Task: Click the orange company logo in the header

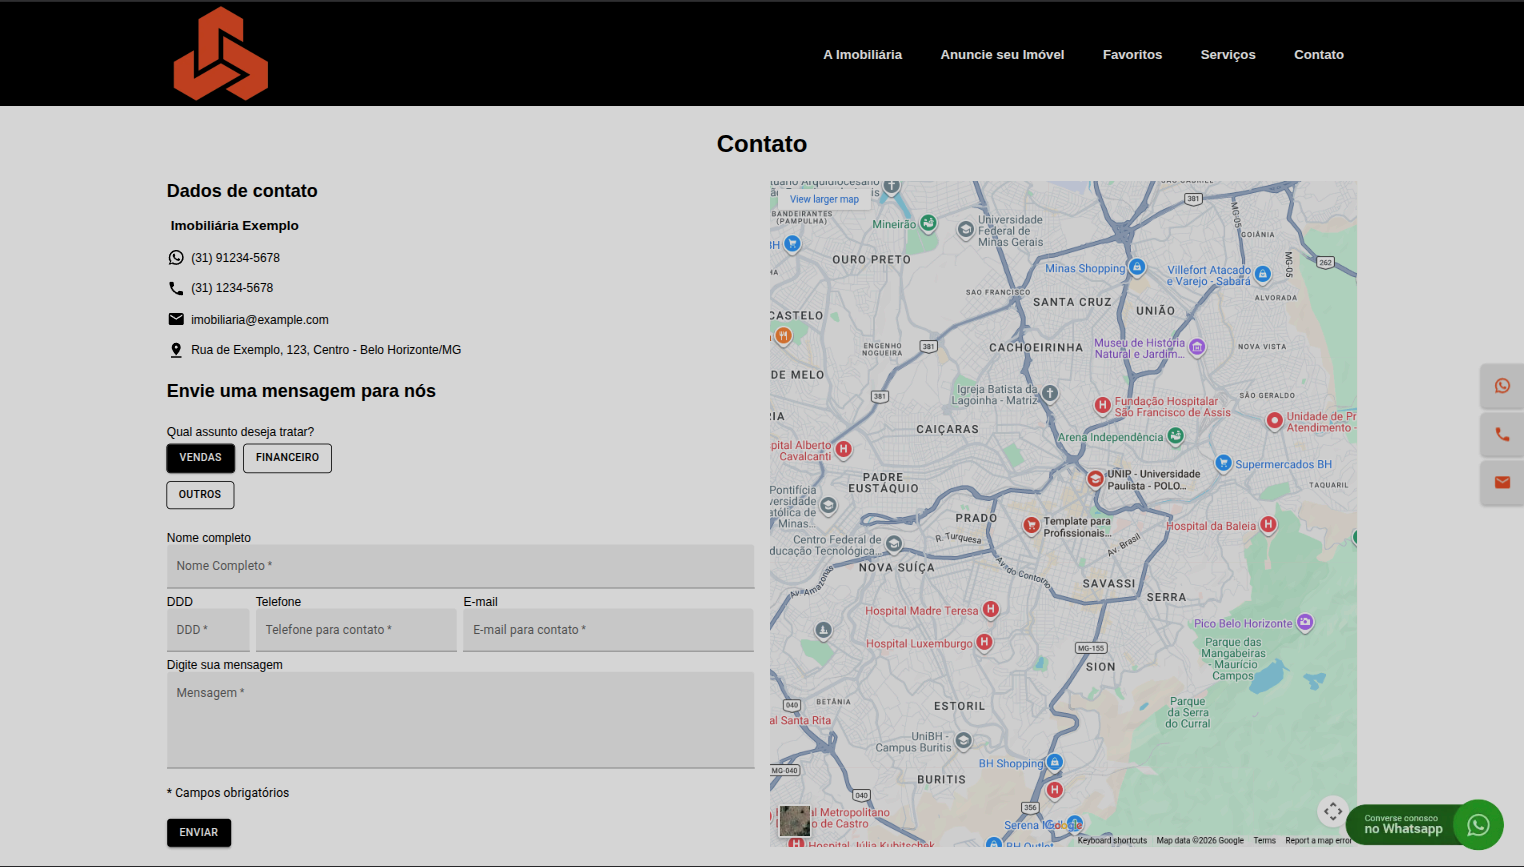Action: pos(220,53)
